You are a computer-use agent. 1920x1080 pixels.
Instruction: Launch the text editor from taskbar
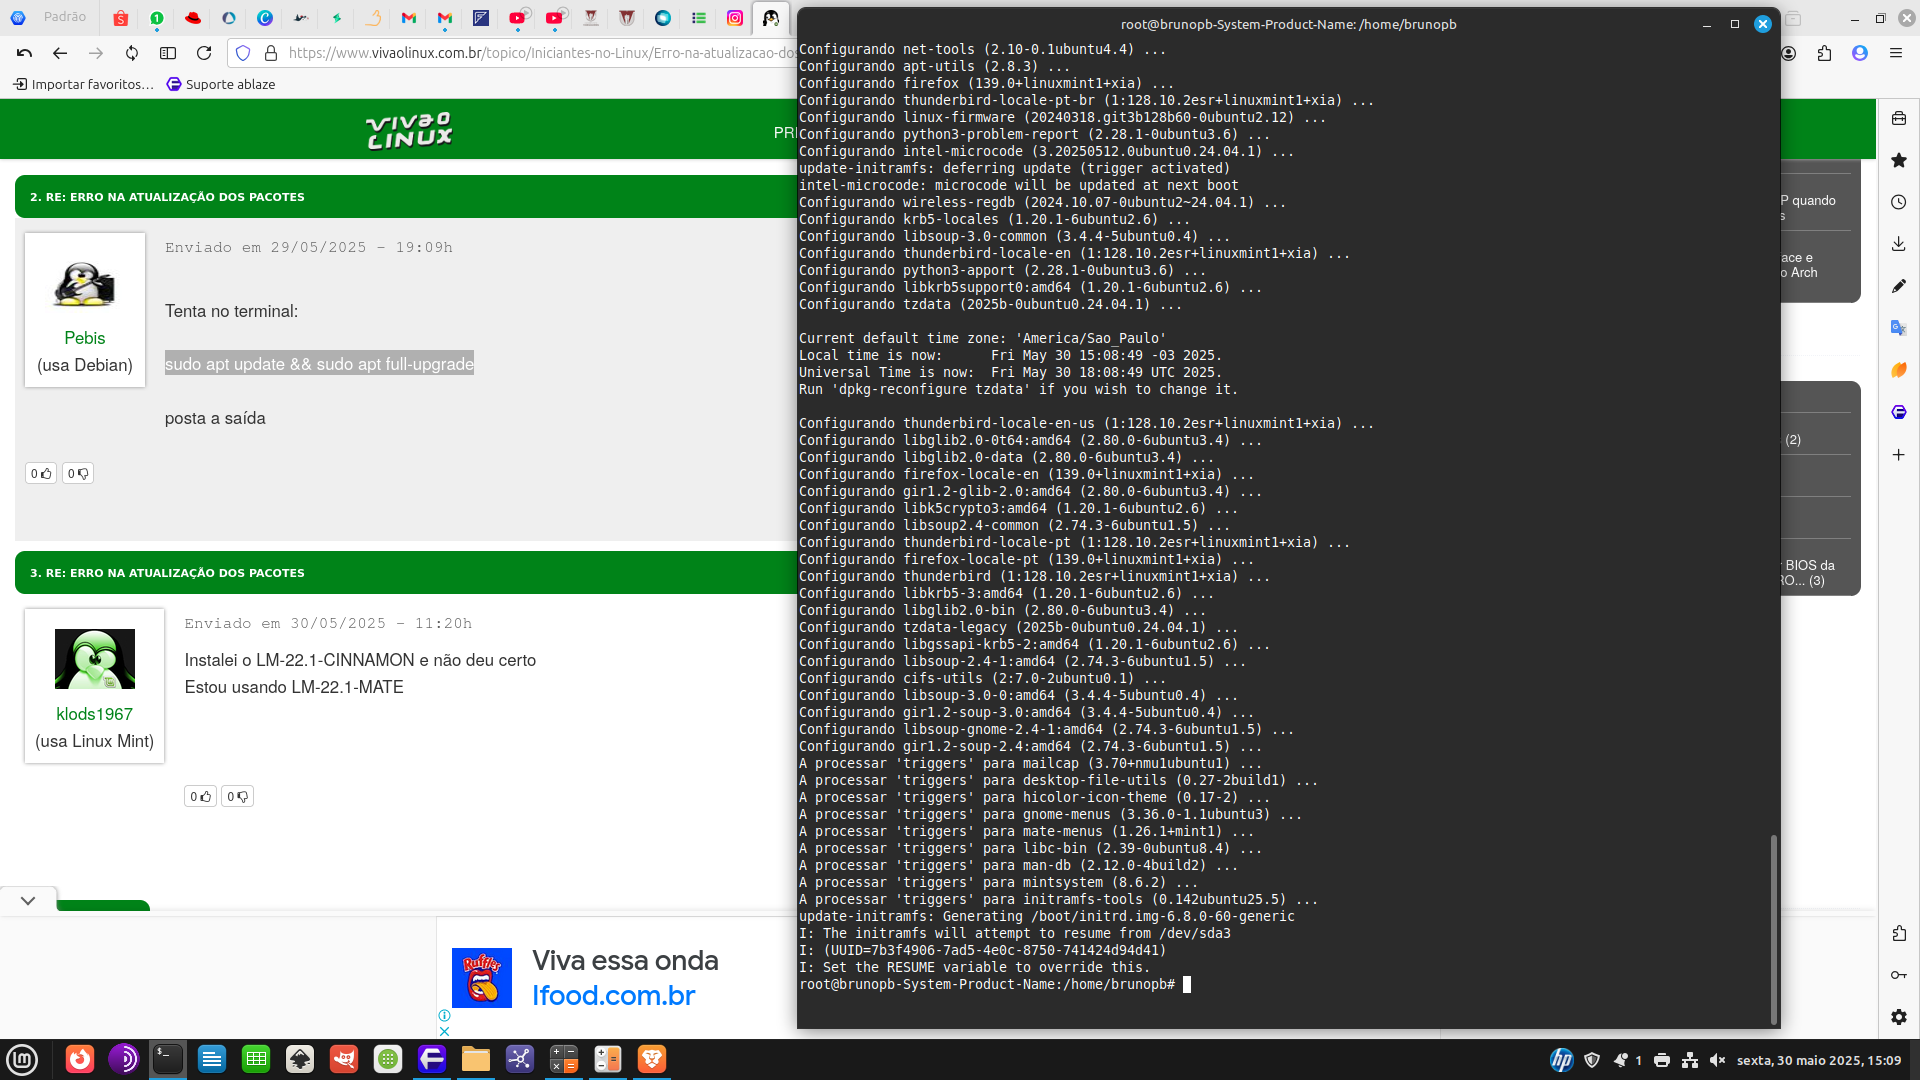212,1059
